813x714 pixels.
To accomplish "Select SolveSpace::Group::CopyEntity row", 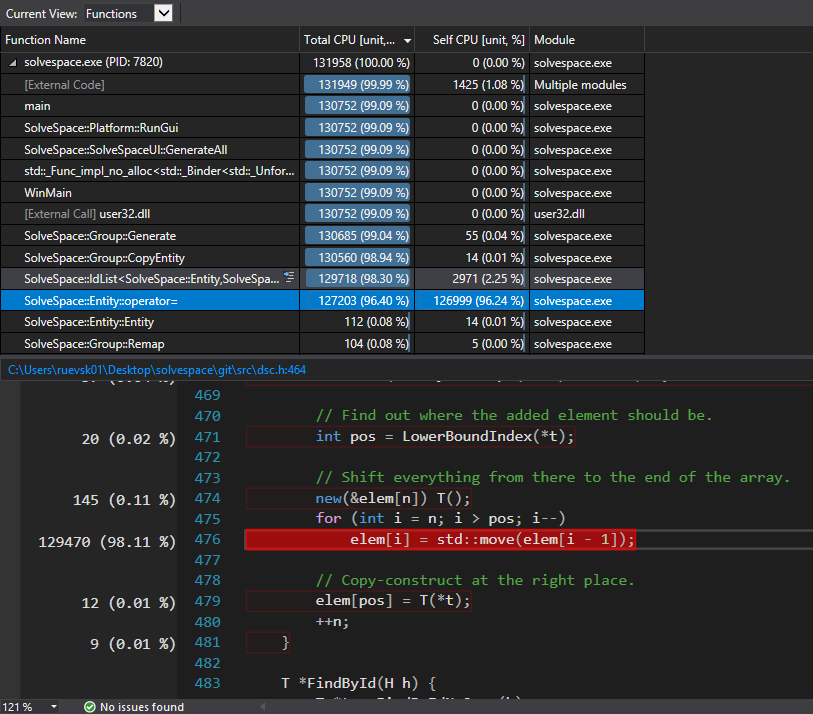I will 323,257.
